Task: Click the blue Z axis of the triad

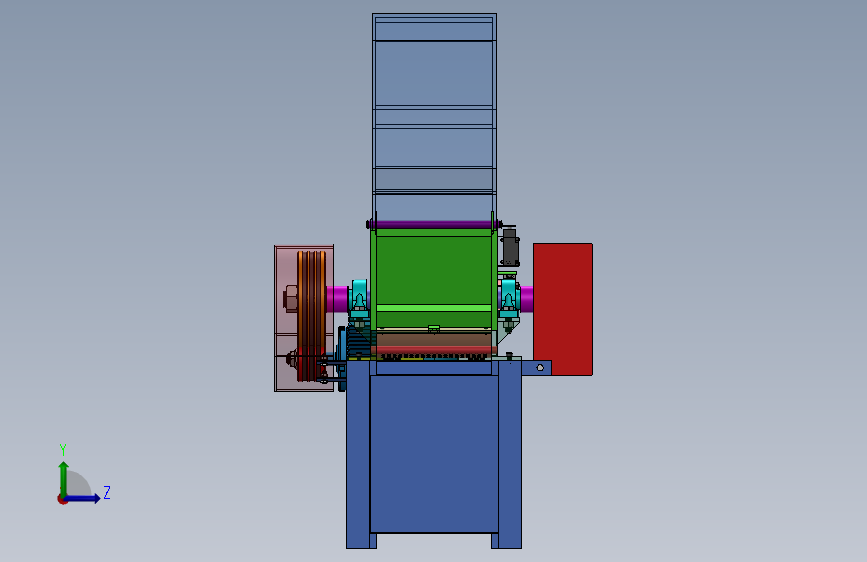Action: pos(83,498)
